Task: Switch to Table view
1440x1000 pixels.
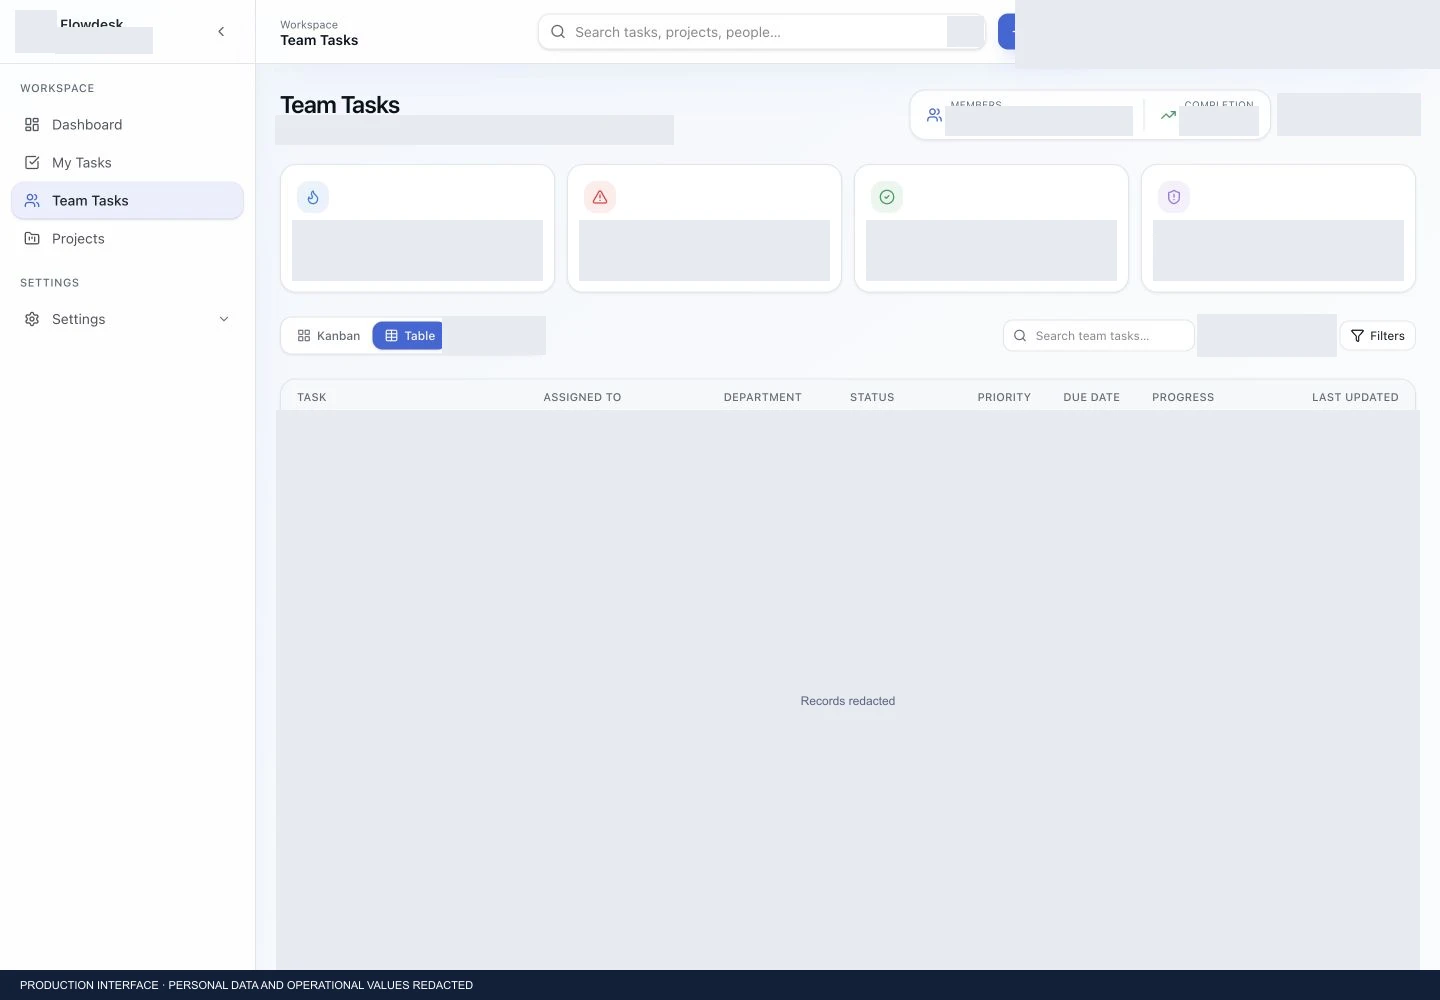Action: [x=410, y=336]
